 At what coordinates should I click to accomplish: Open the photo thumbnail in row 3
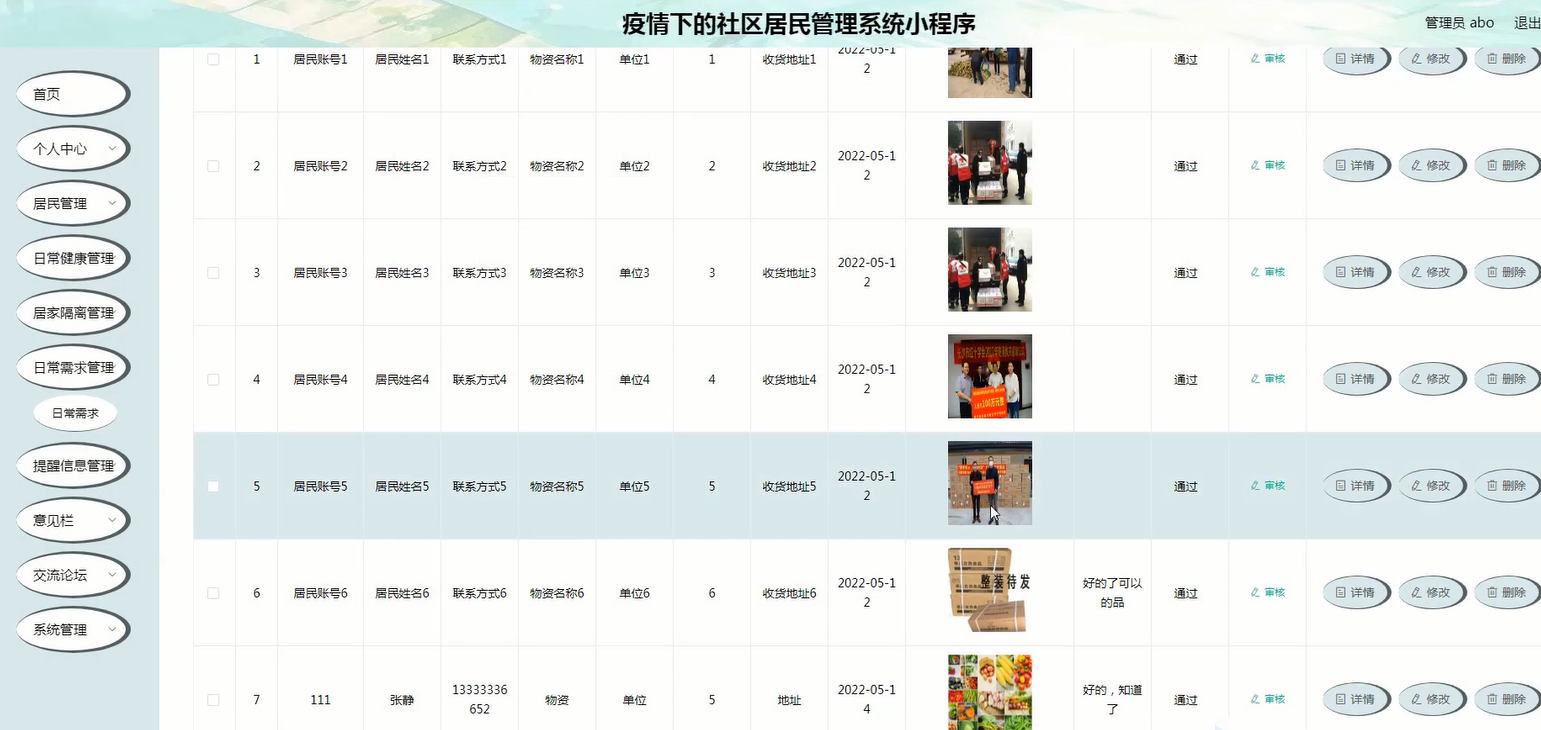(990, 270)
